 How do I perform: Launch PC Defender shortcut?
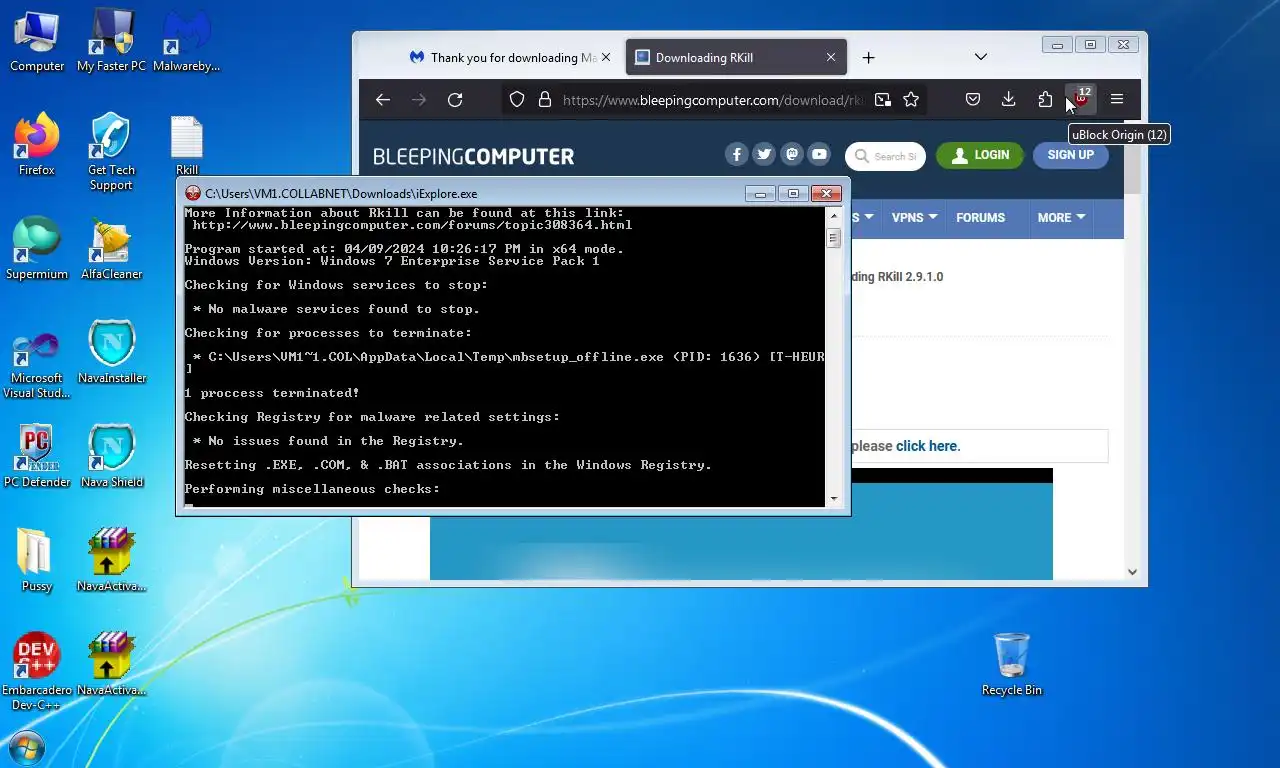pos(37,456)
